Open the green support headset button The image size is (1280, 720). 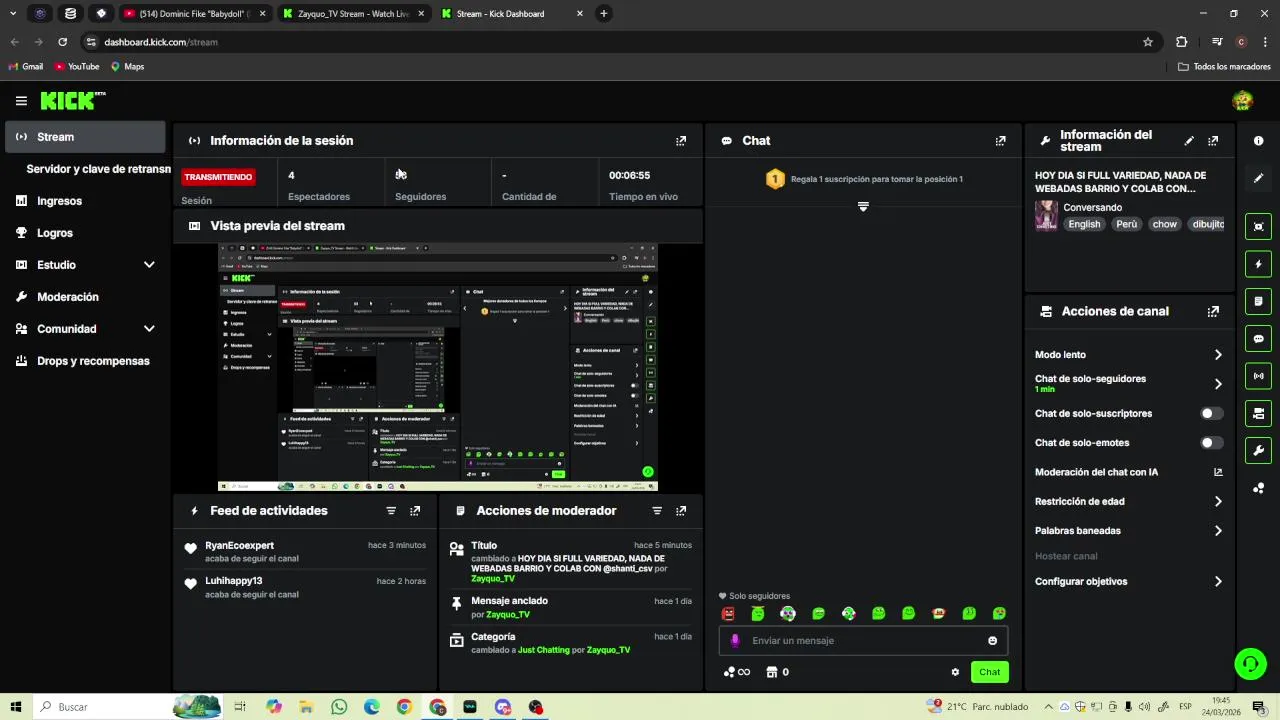tap(1249, 663)
